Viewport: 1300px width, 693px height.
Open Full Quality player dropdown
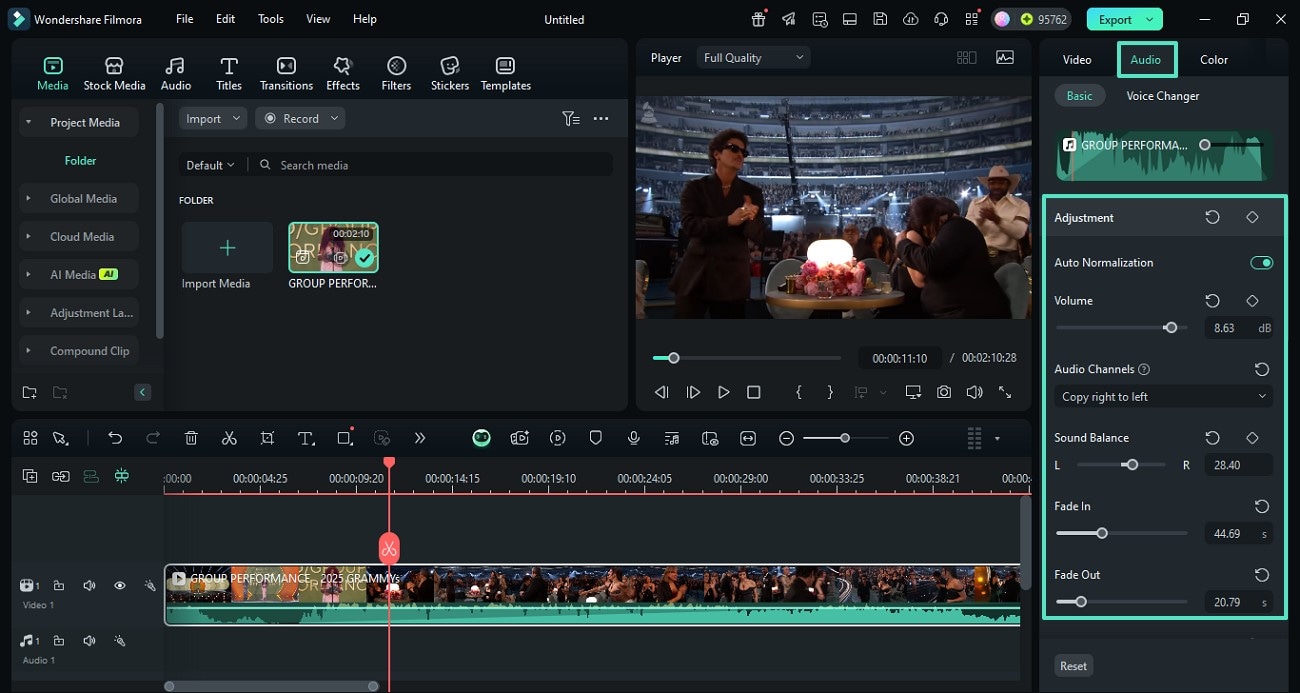pyautogui.click(x=753, y=58)
